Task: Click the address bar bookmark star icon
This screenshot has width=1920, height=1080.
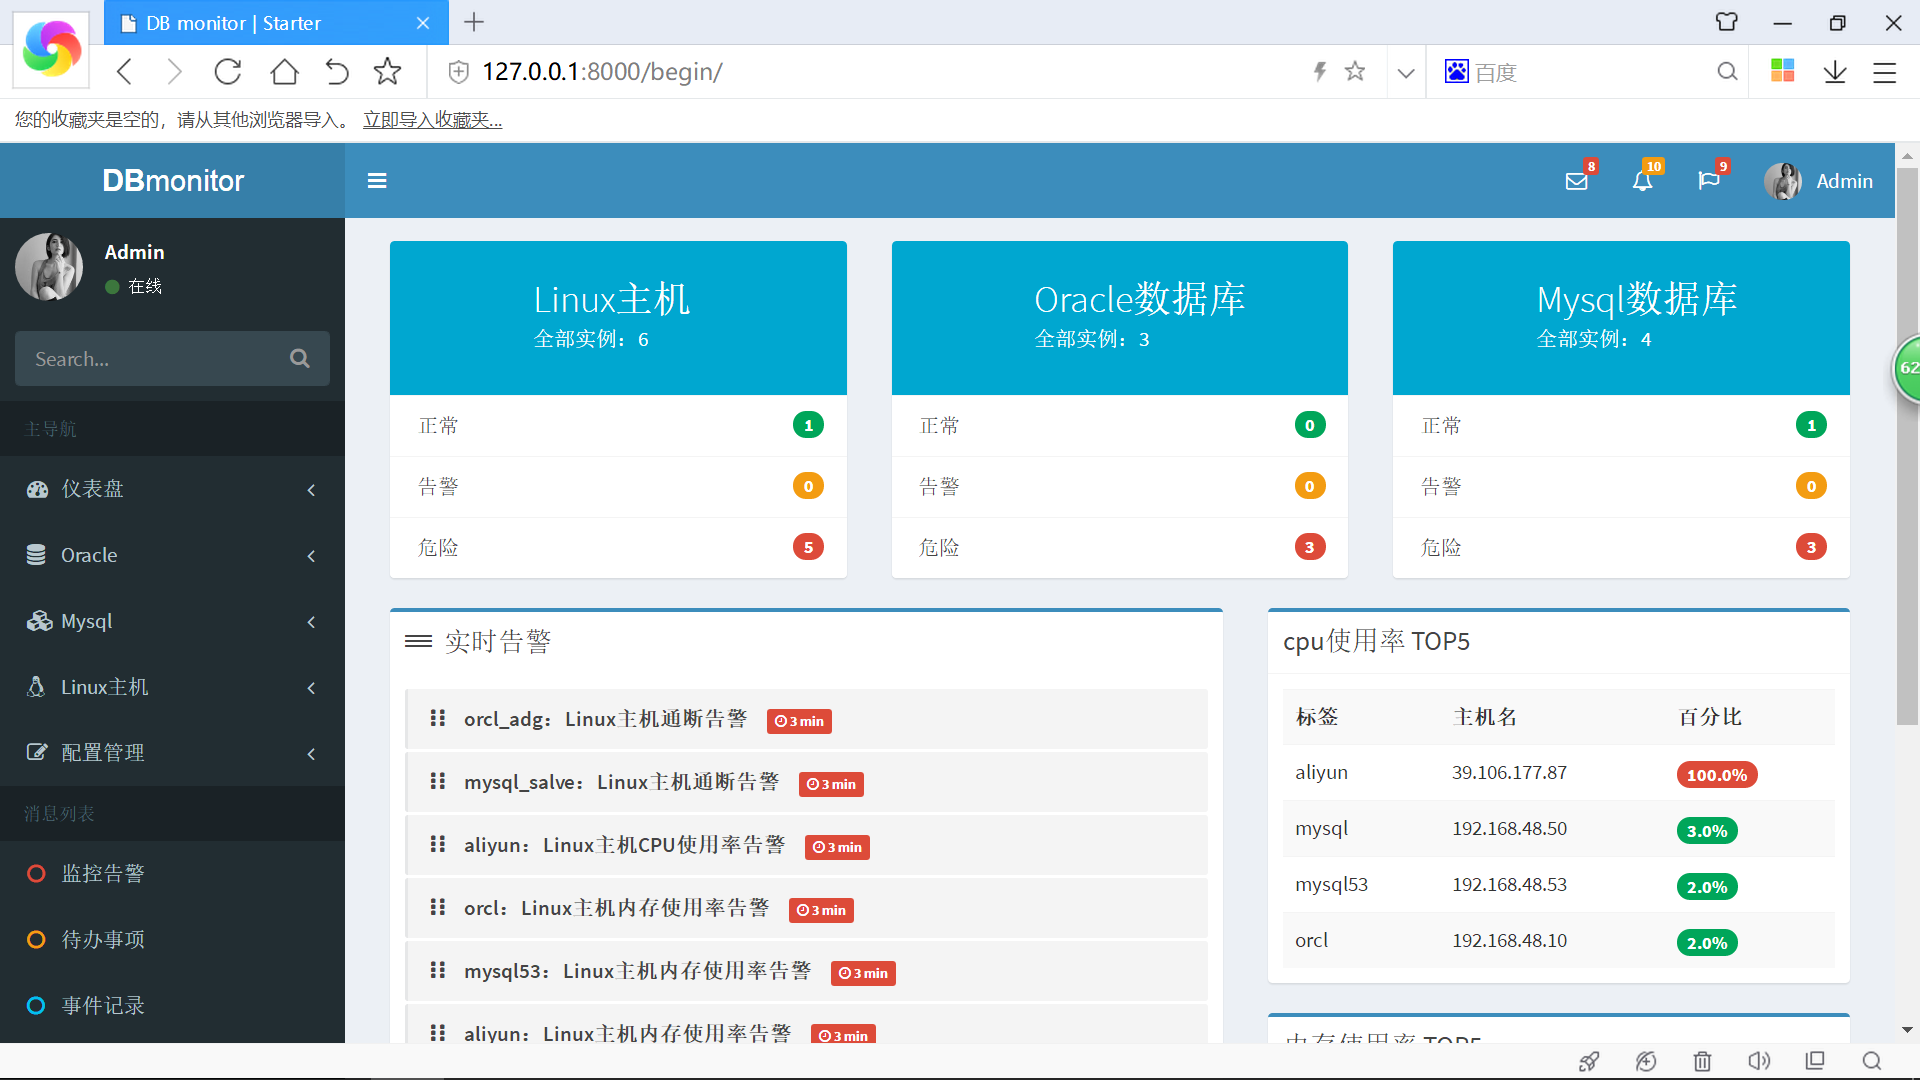Action: tap(1355, 71)
